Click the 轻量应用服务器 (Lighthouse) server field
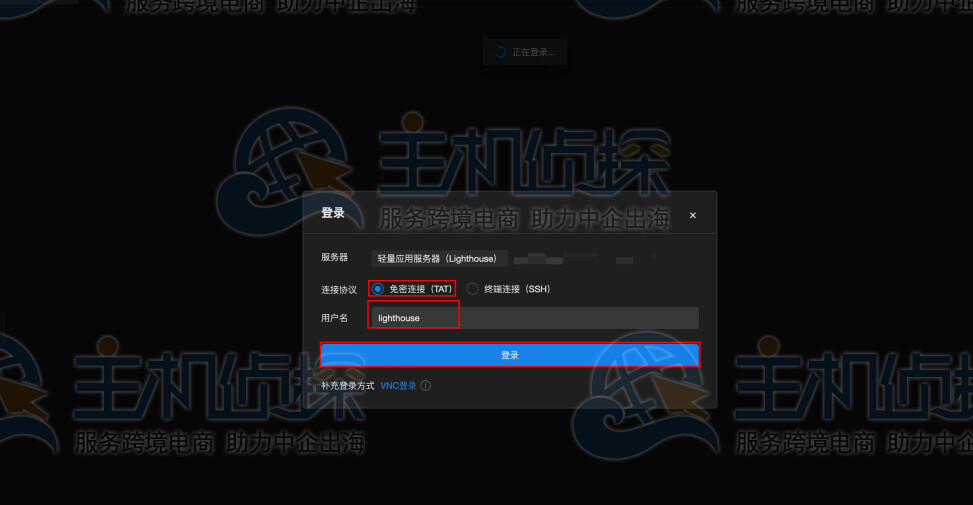The width and height of the screenshot is (973, 505). click(x=439, y=259)
